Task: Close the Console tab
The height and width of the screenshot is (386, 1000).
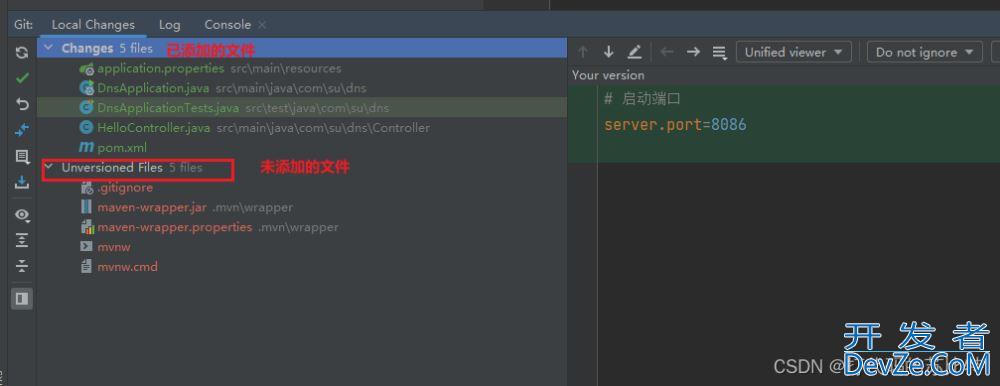Action: (x=261, y=26)
